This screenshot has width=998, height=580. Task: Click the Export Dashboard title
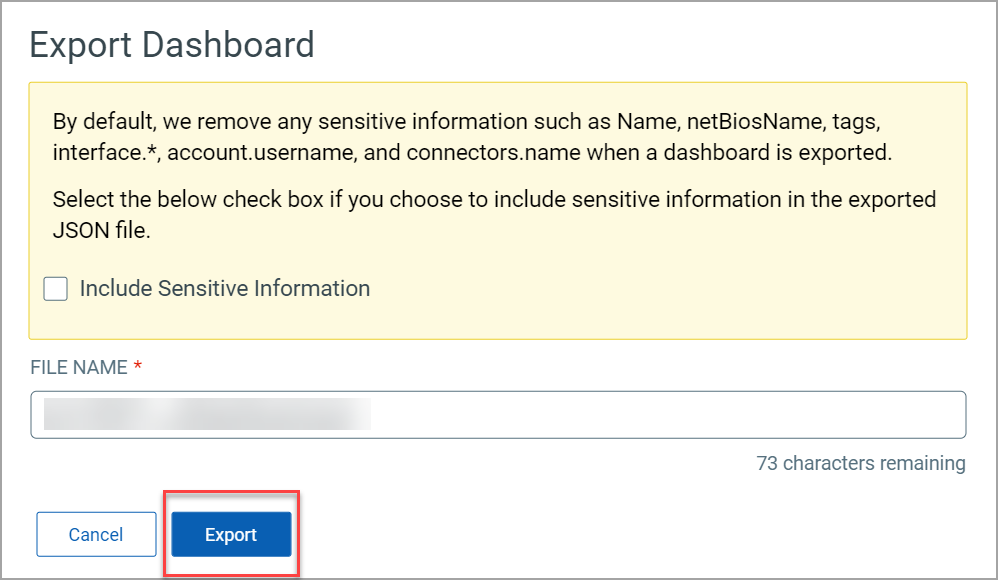pyautogui.click(x=172, y=44)
